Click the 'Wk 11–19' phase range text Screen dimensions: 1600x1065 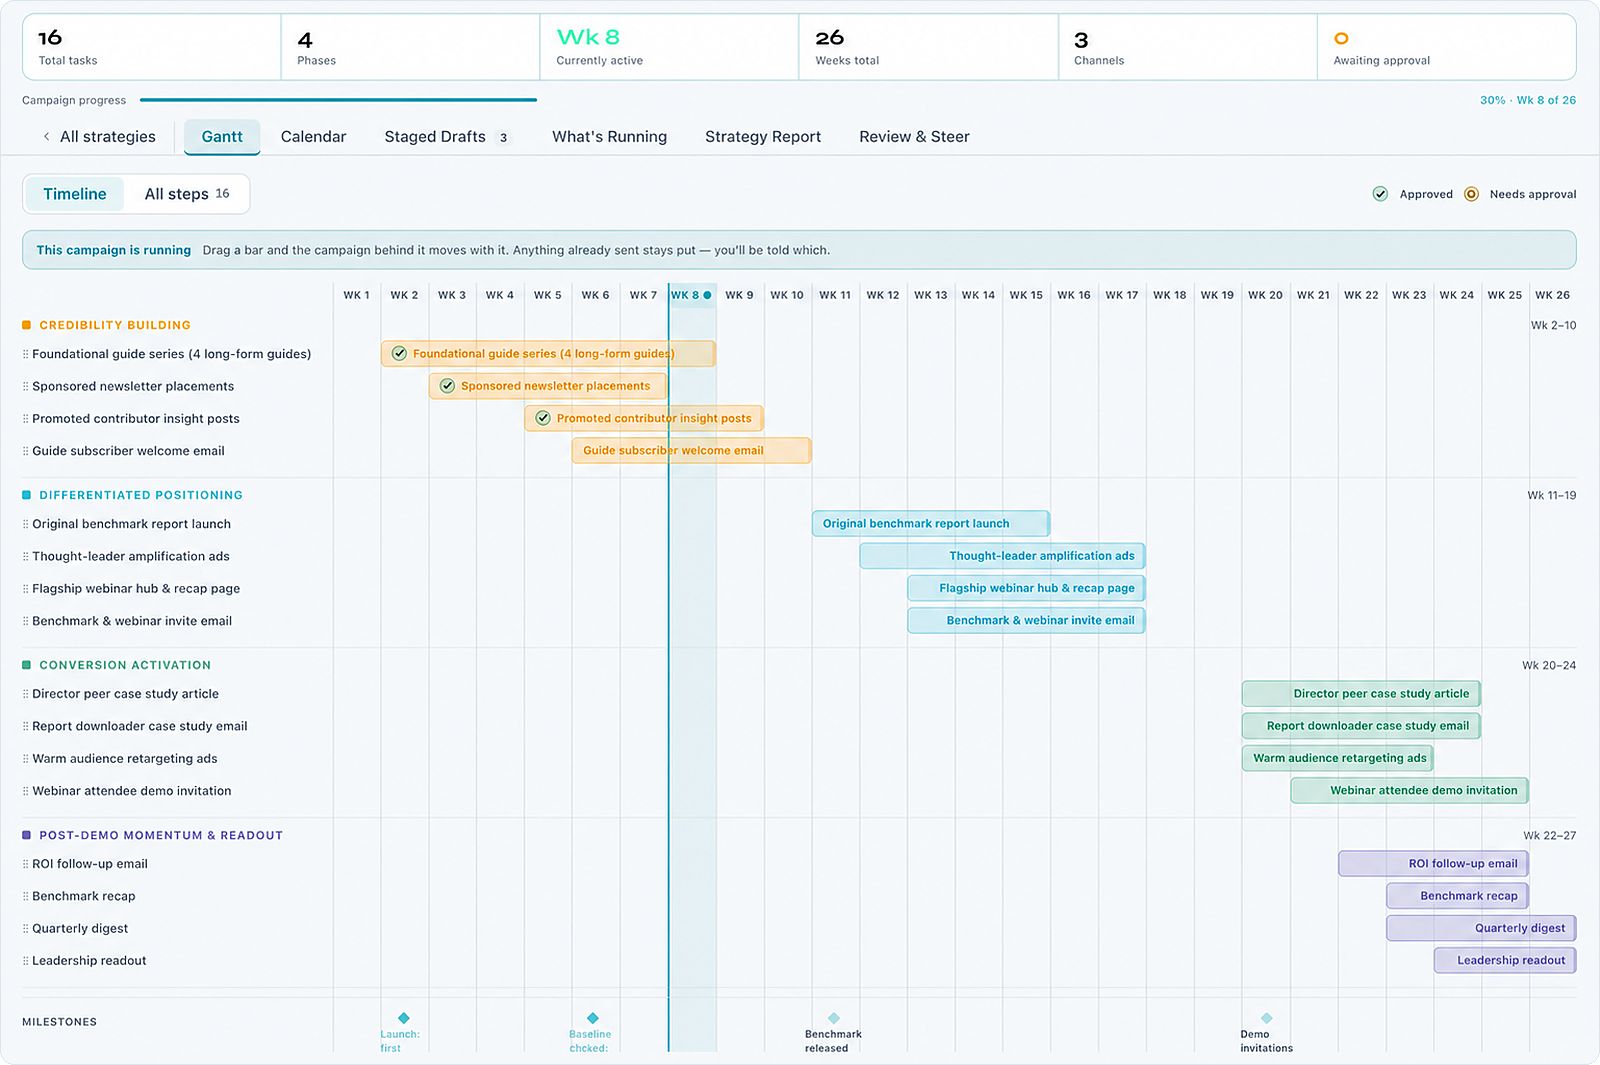1552,495
